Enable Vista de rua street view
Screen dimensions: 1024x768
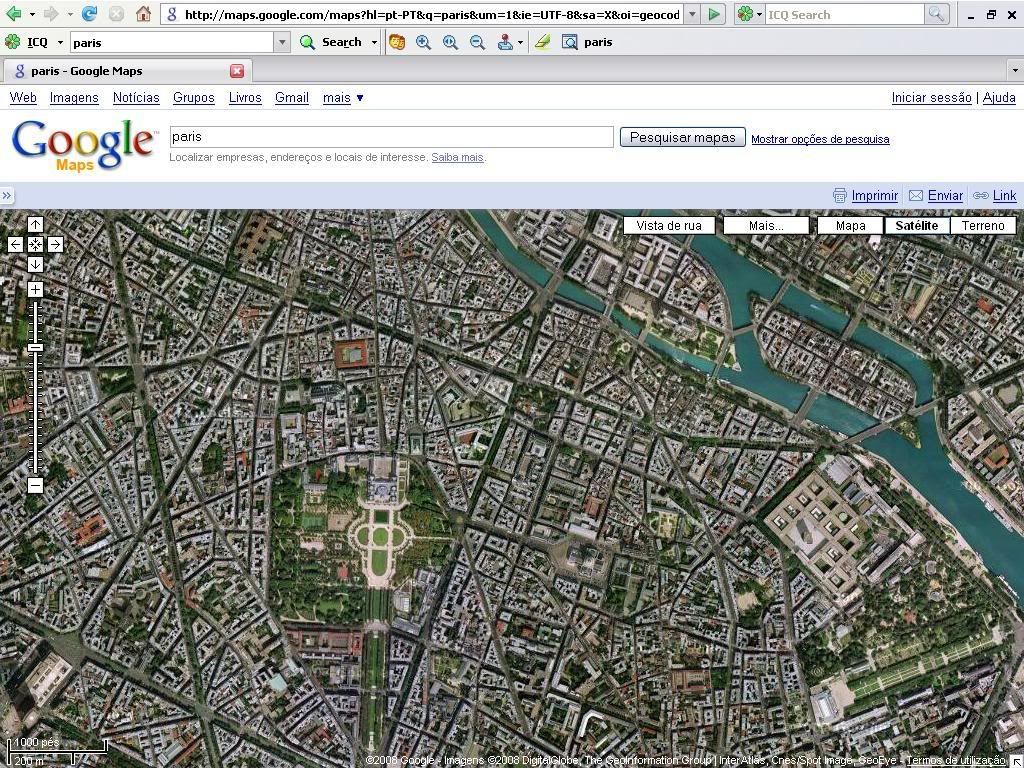tap(669, 225)
